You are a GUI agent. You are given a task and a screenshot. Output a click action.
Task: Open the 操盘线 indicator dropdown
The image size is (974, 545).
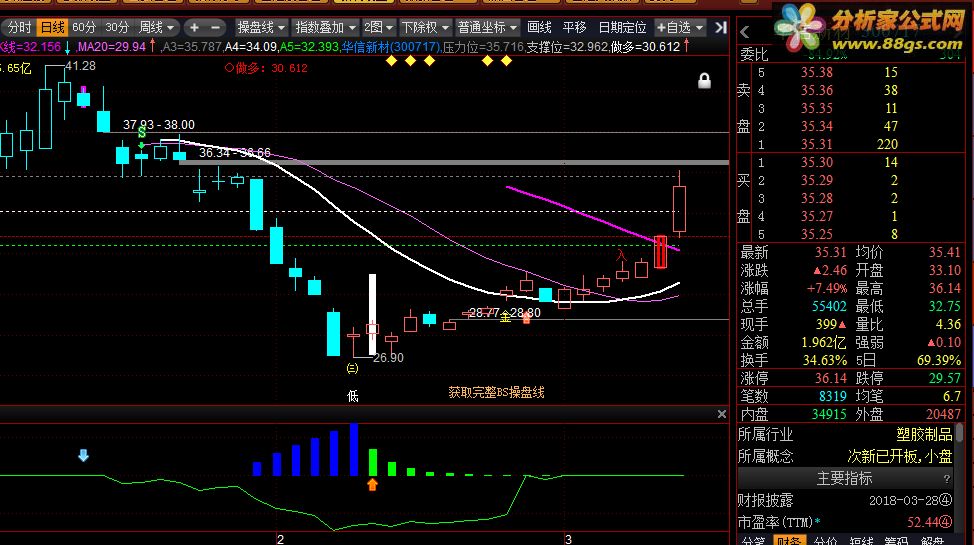[261, 27]
